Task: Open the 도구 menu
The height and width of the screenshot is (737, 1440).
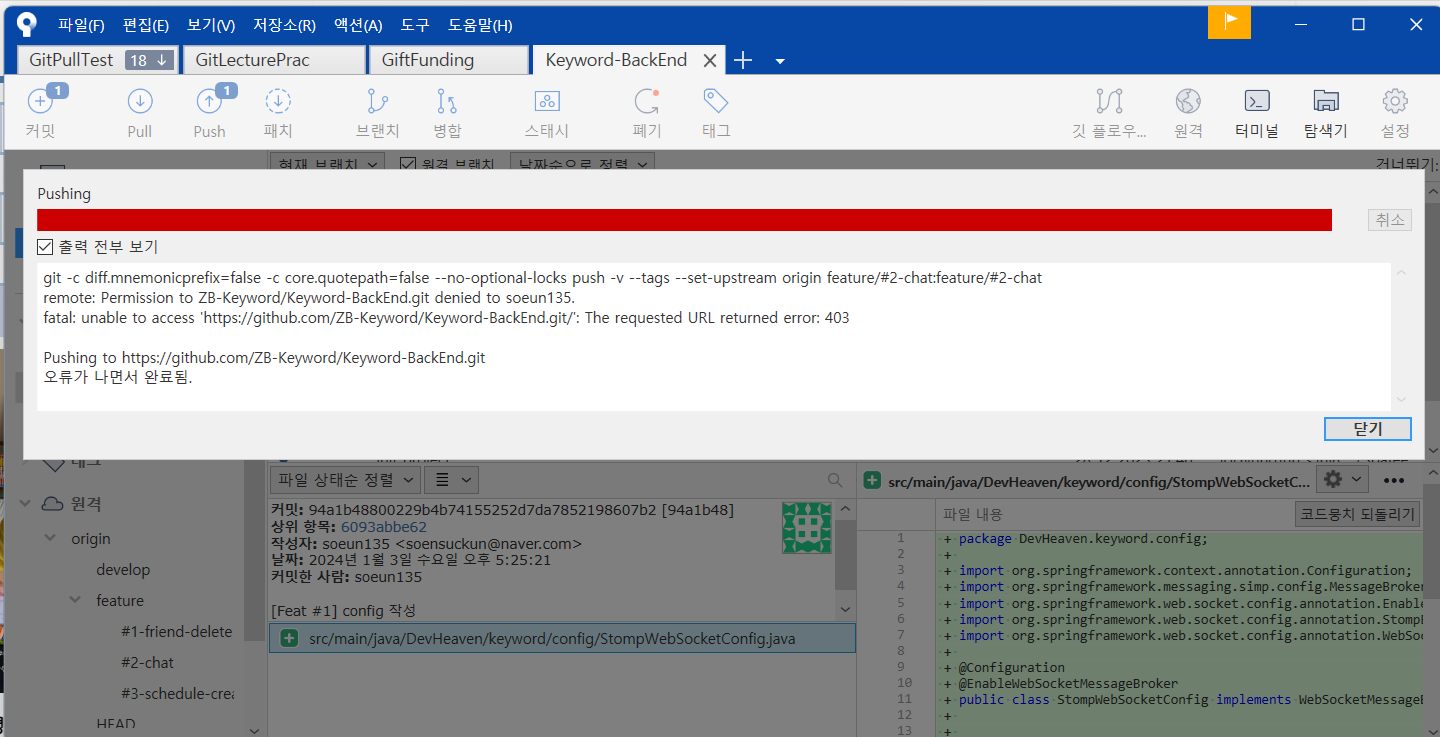Action: click(x=415, y=25)
